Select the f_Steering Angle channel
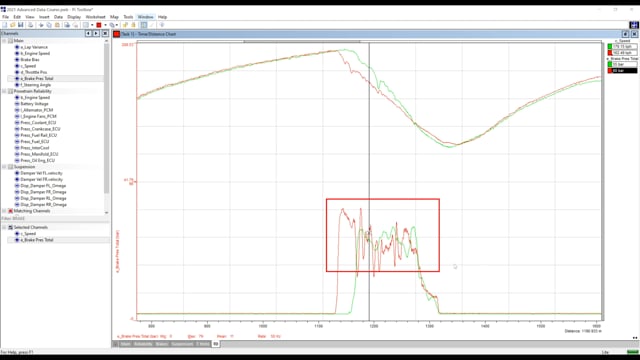 [x=36, y=85]
